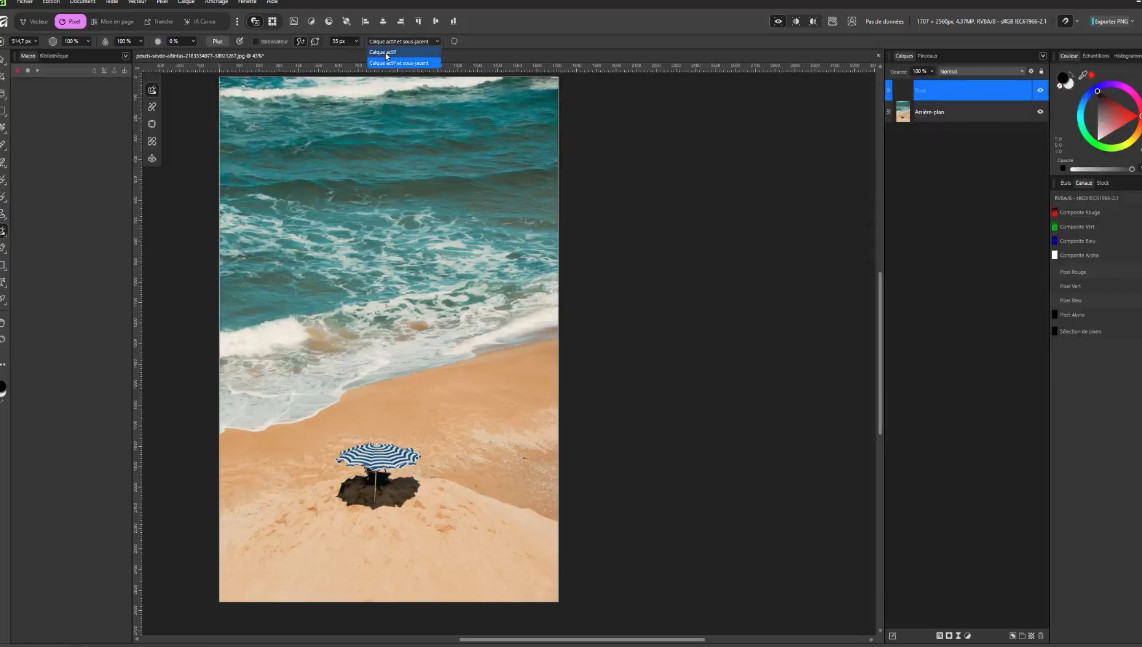
Task: Open the IA Canva studio
Action: (x=200, y=22)
